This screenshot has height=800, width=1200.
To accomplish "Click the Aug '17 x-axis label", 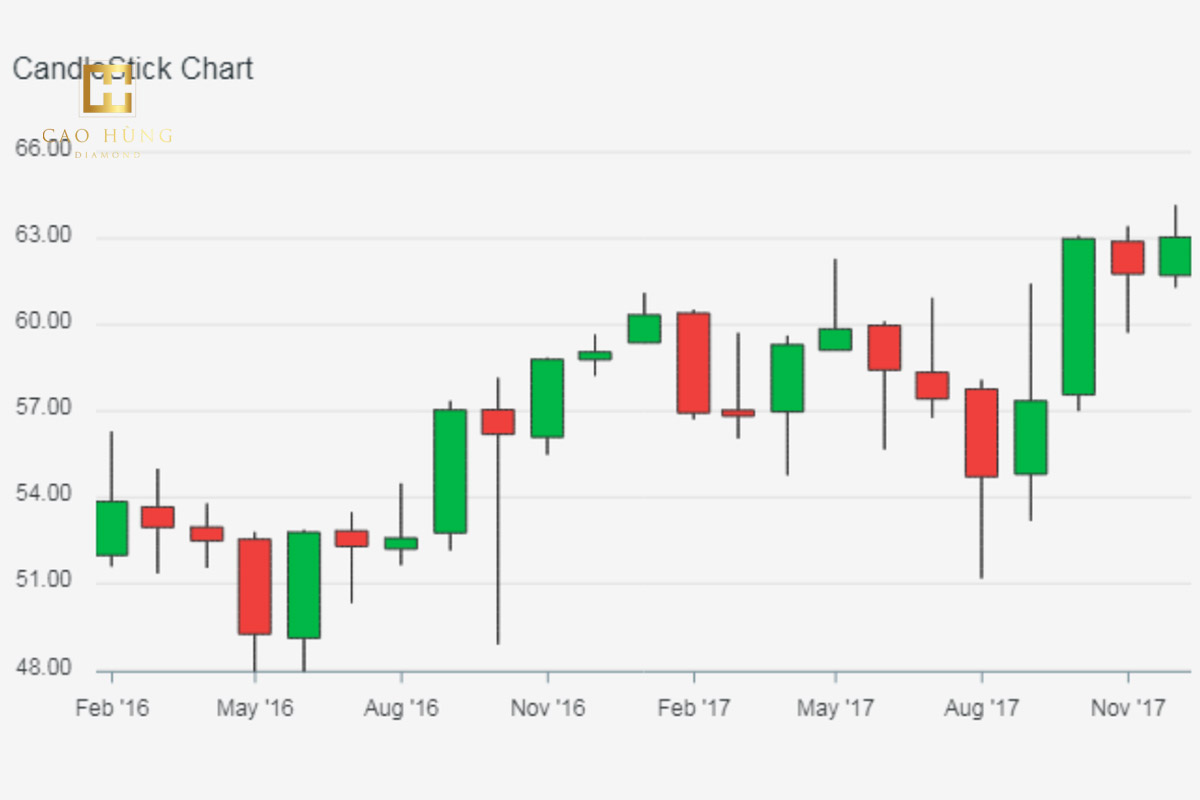I will tap(982, 708).
